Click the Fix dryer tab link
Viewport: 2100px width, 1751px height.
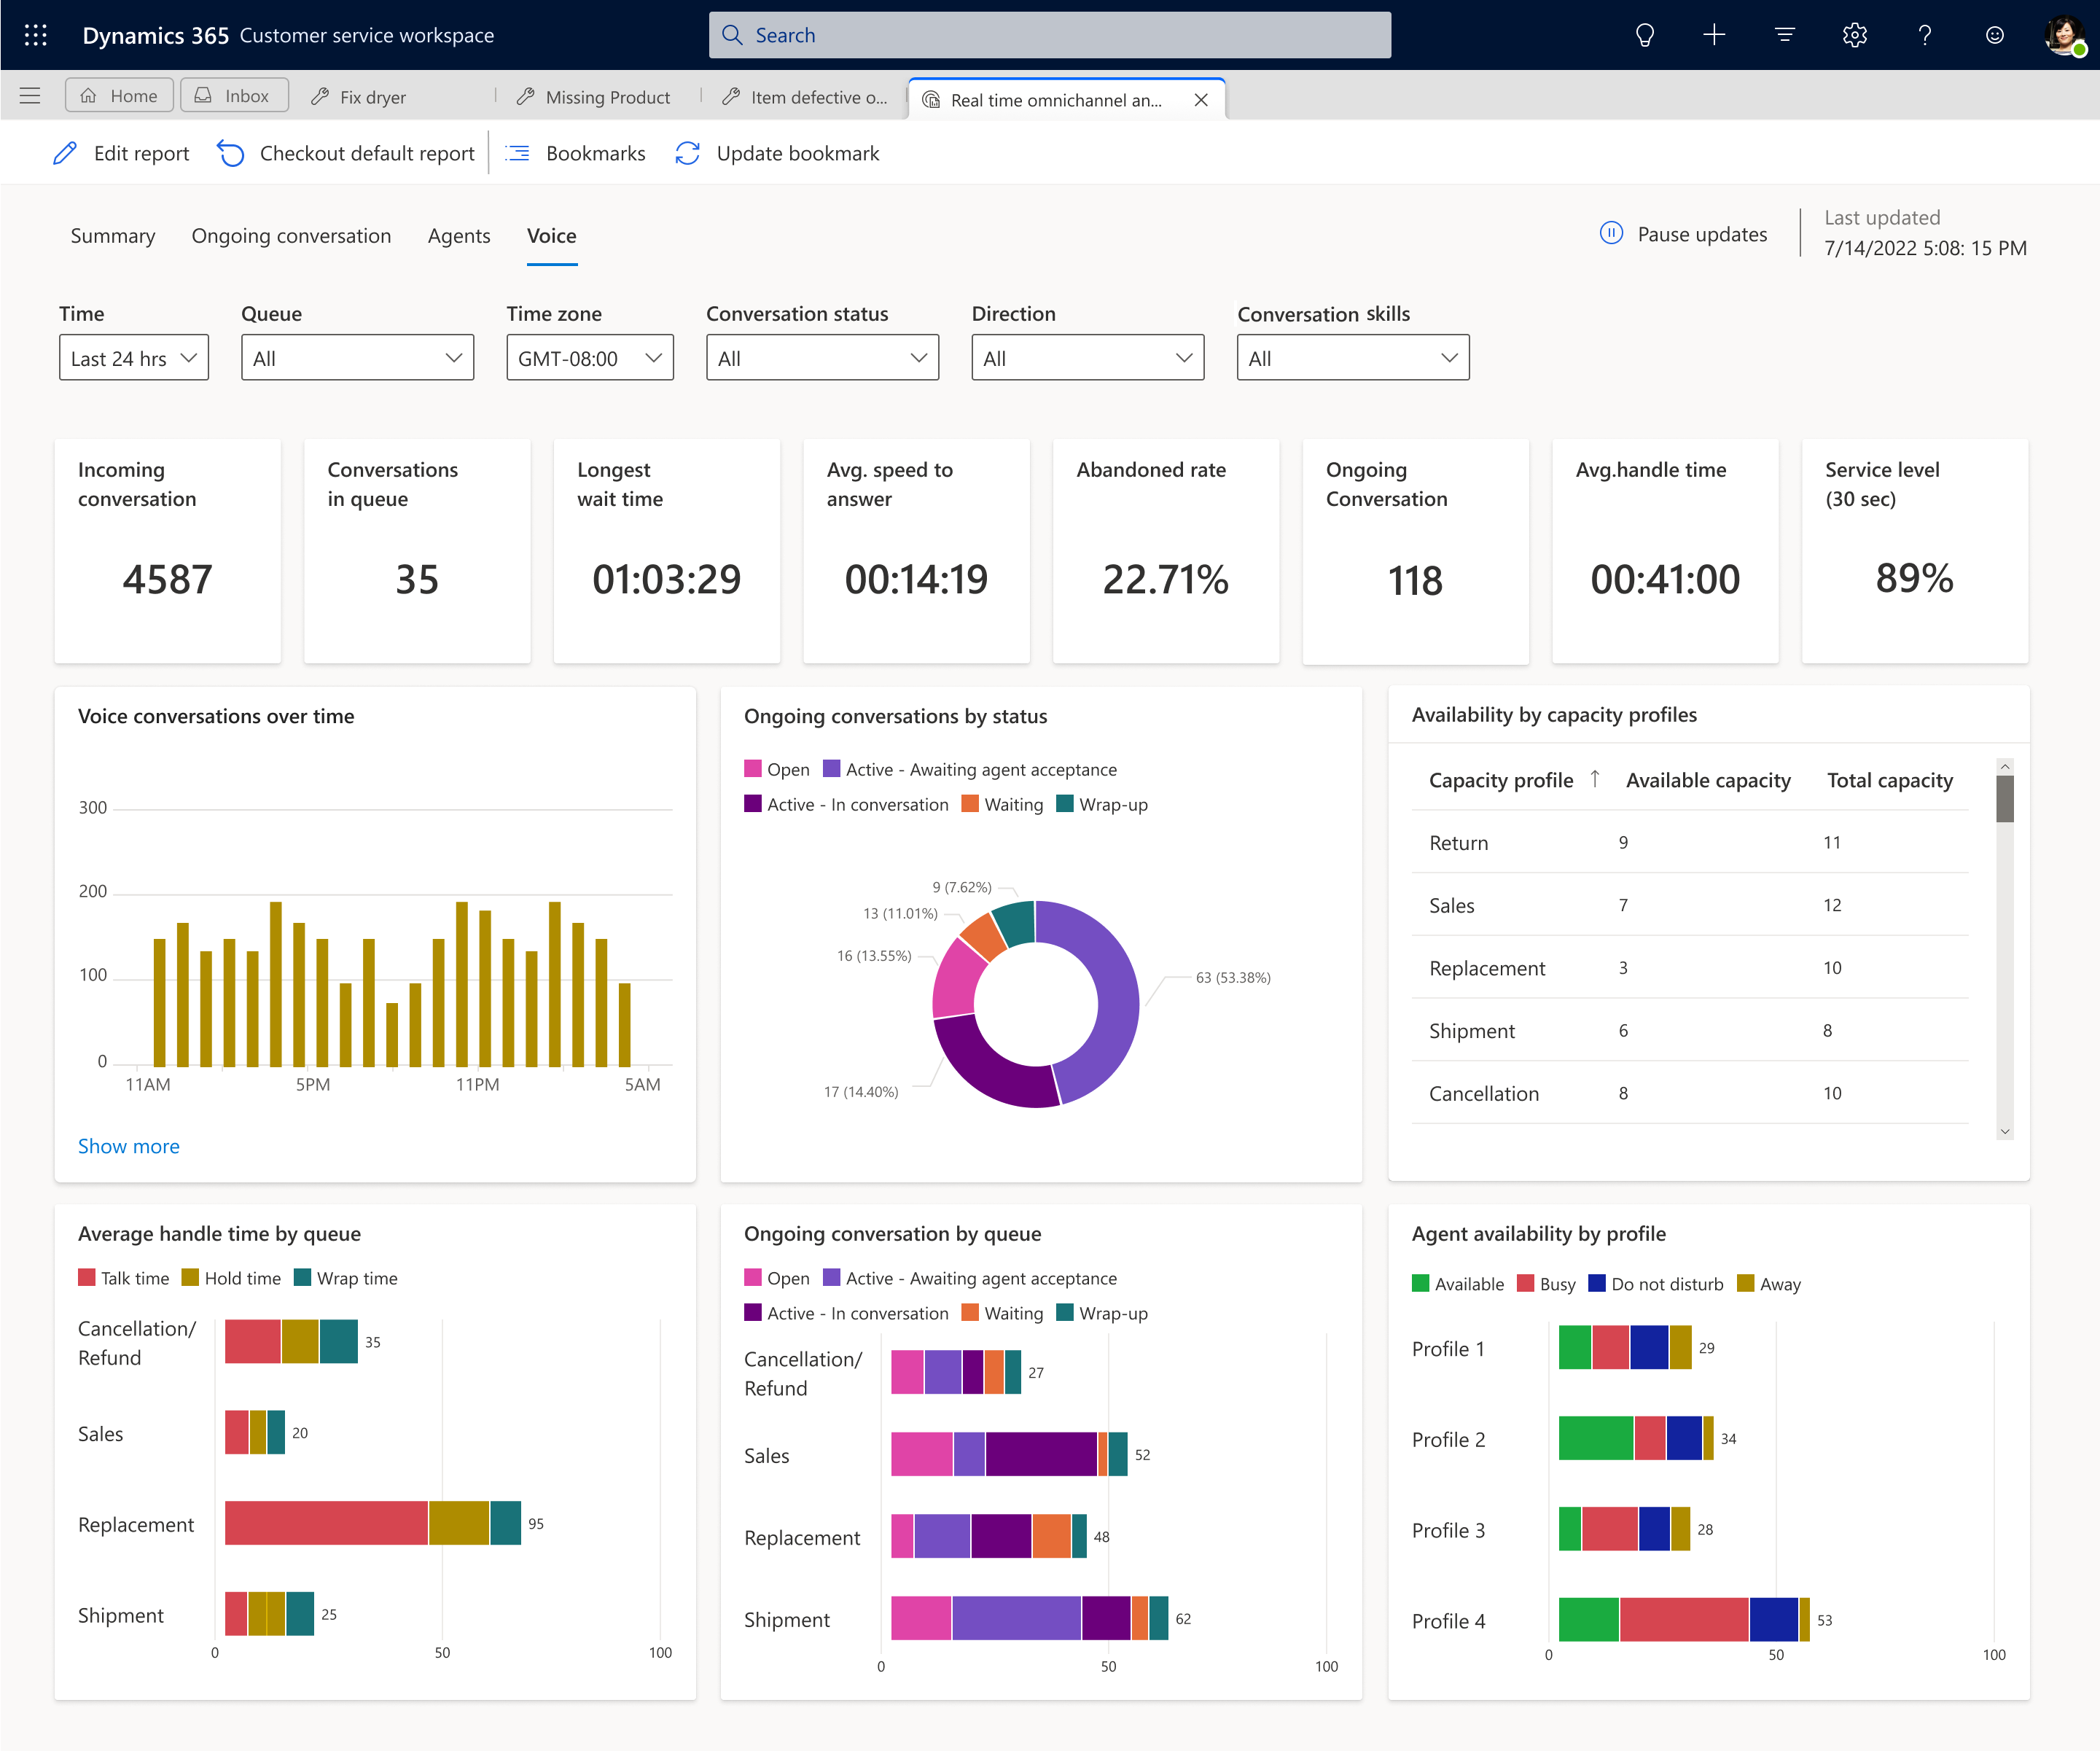pos(373,98)
